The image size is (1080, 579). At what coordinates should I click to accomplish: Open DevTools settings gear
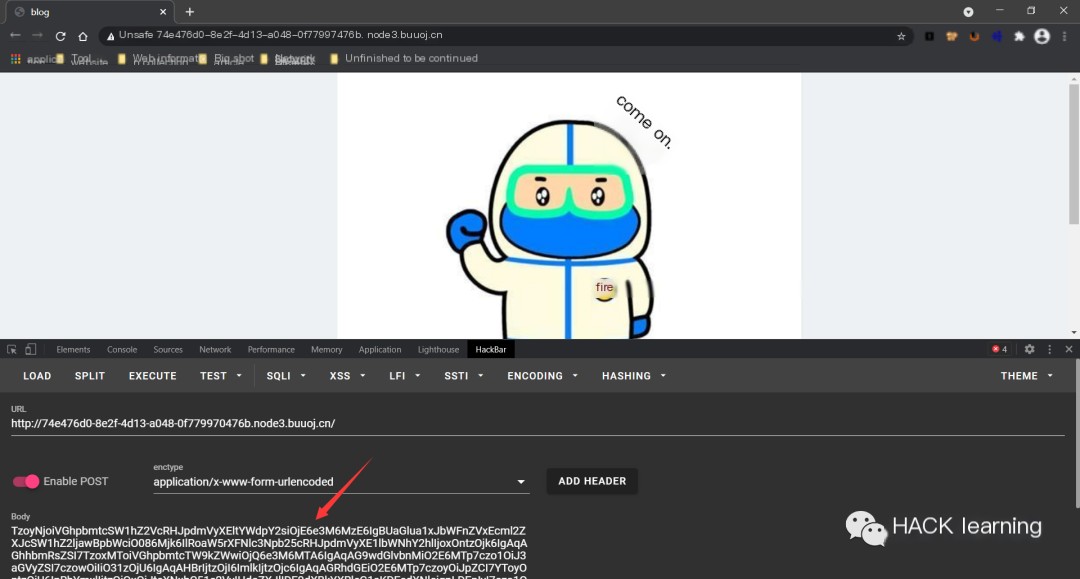pyautogui.click(x=1029, y=349)
